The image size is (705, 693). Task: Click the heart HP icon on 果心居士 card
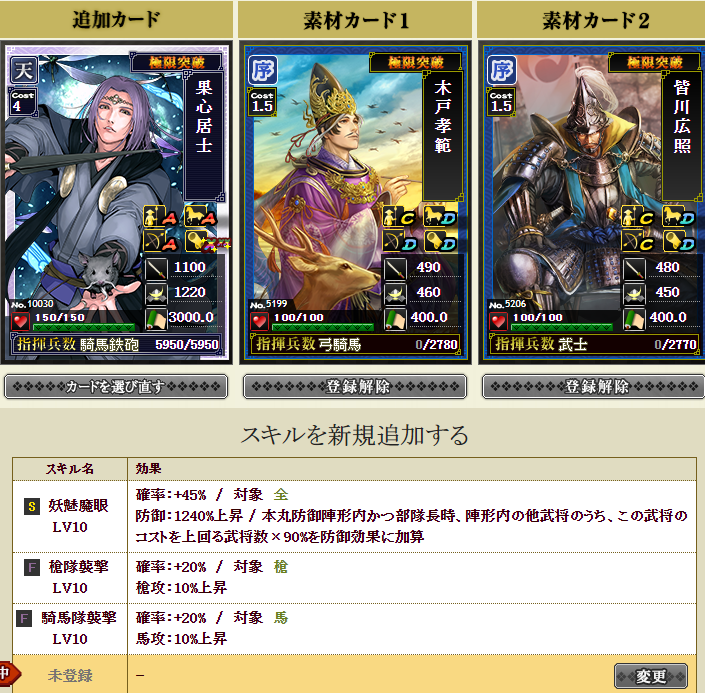pyautogui.click(x=20, y=322)
